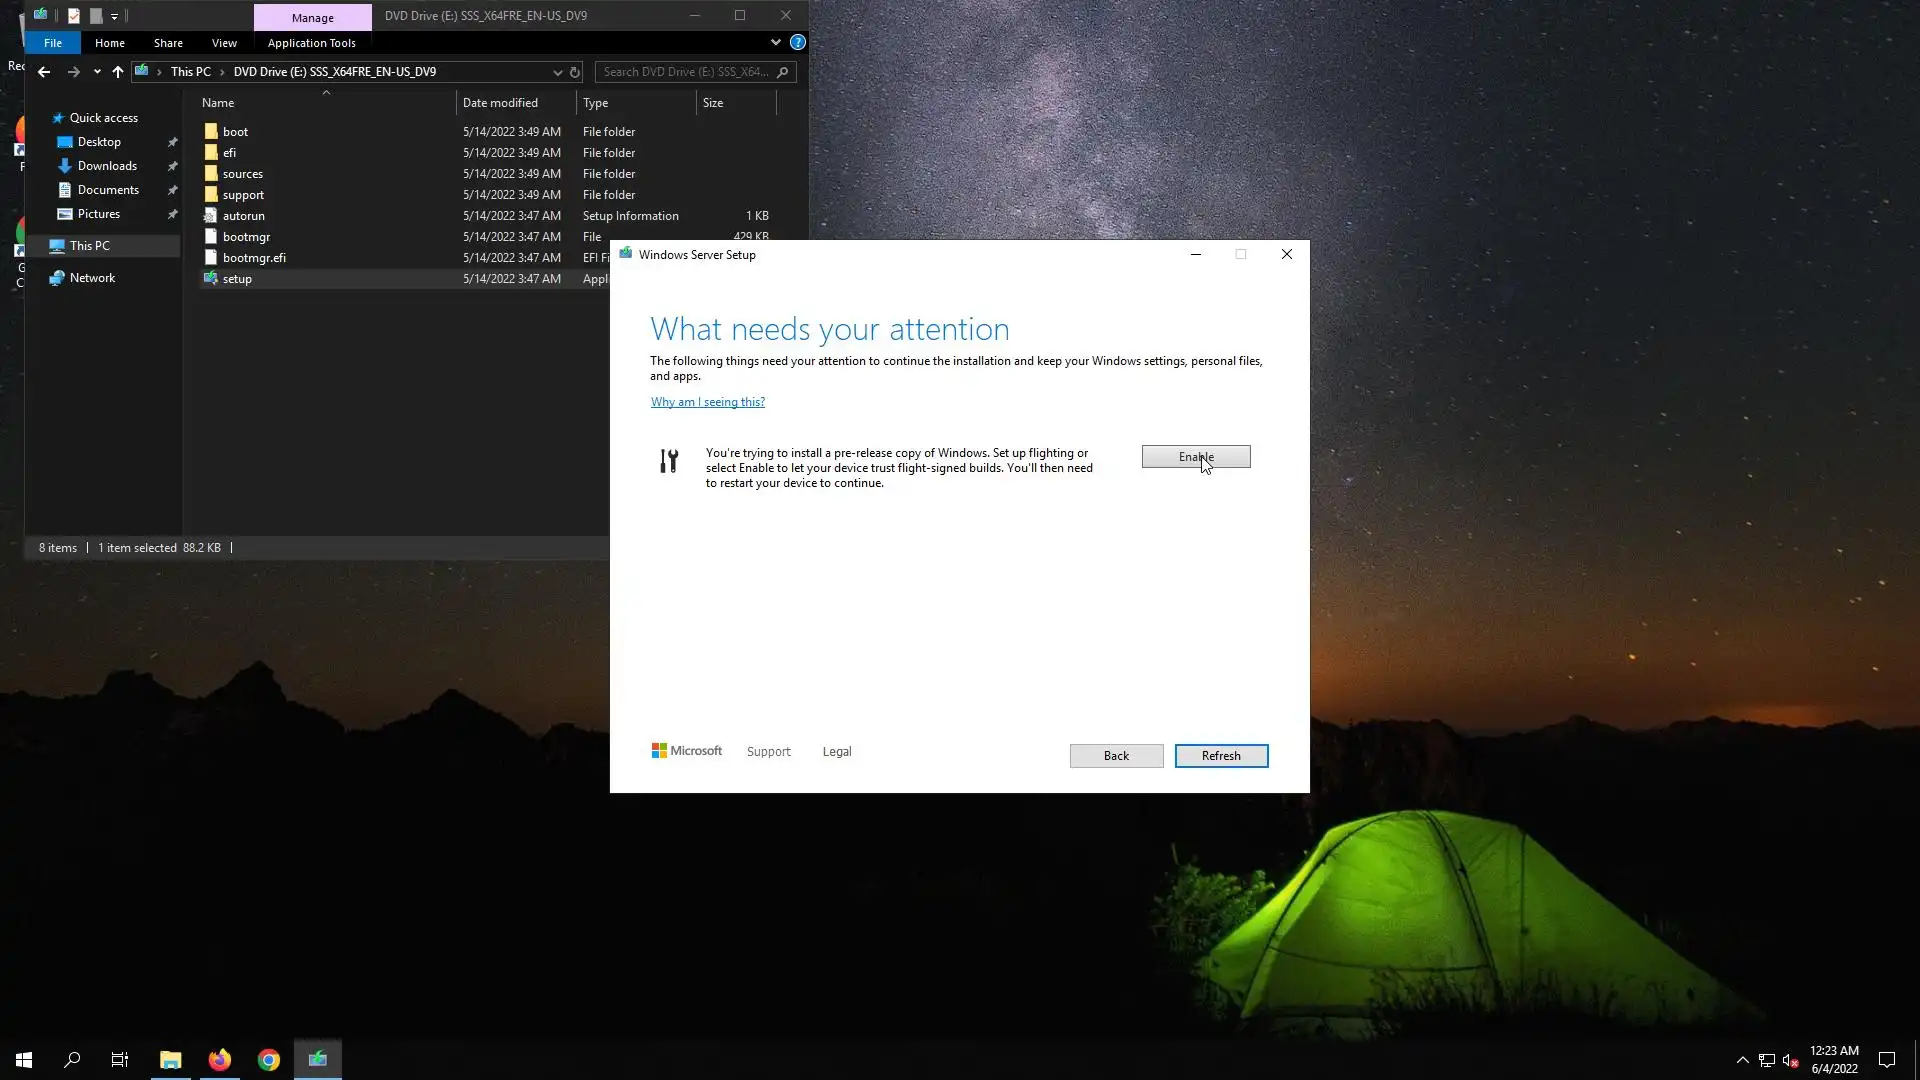Click the up-one-level arrow in Explorer
Viewport: 1920px width, 1080px height.
[118, 72]
